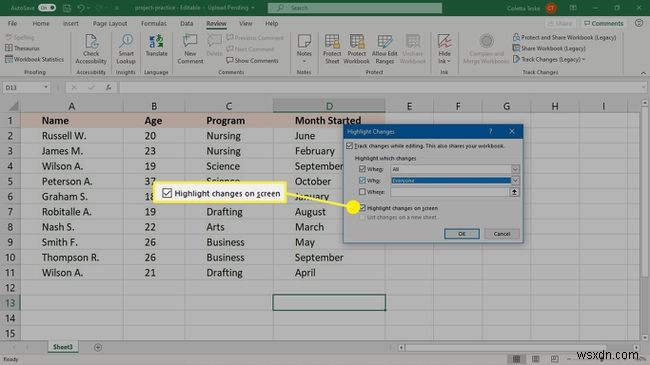Click the Where range collapse button
Screen dimensions: 650x365
pyautogui.click(x=514, y=192)
